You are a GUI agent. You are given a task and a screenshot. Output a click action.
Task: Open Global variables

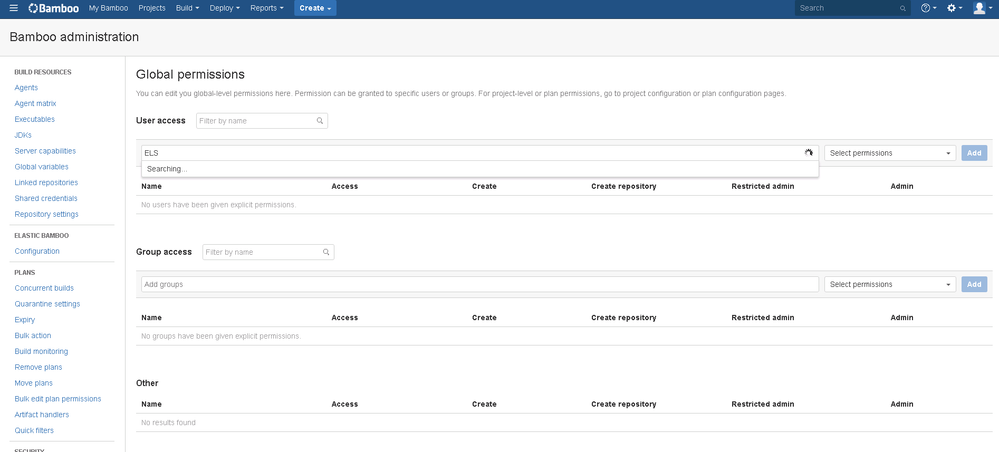(41, 167)
